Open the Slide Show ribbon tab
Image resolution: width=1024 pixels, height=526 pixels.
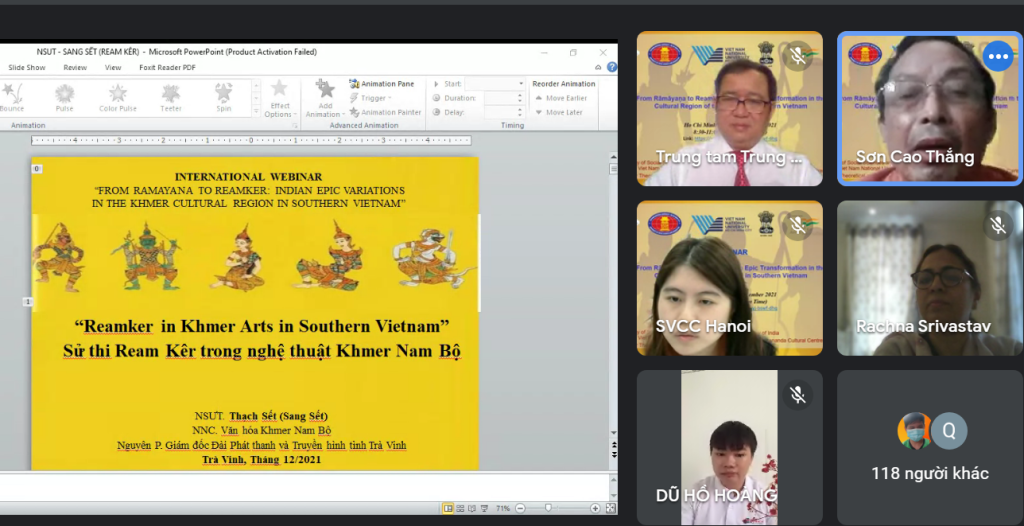tap(27, 67)
